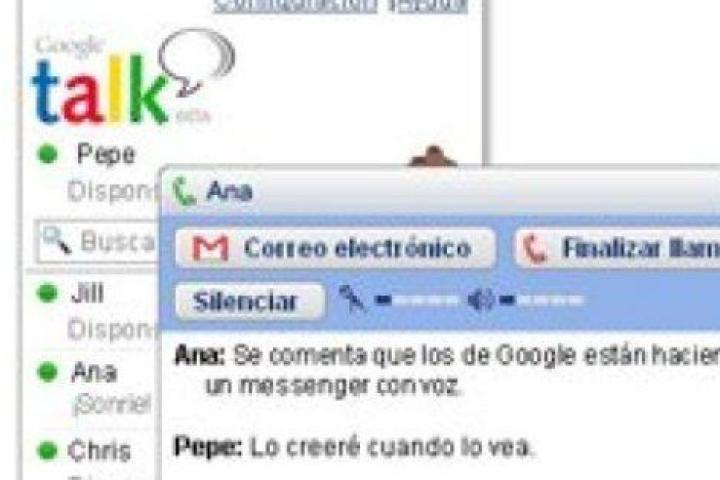Click Pepe's avatar picture
Image resolution: width=720 pixels, height=480 pixels.
coord(433,156)
